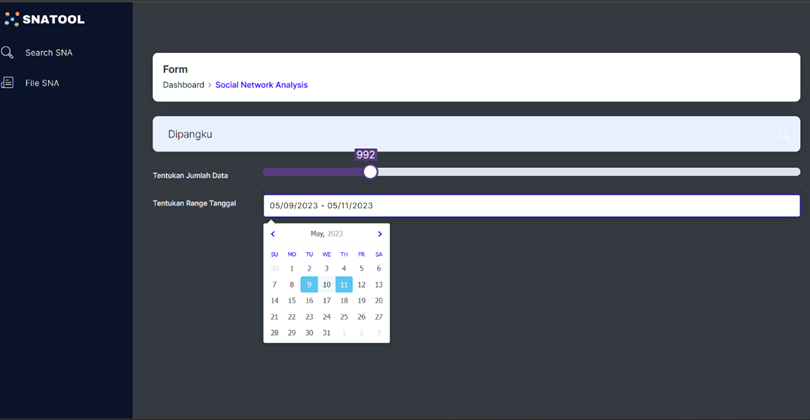Go to previous month in calendar

tap(273, 234)
